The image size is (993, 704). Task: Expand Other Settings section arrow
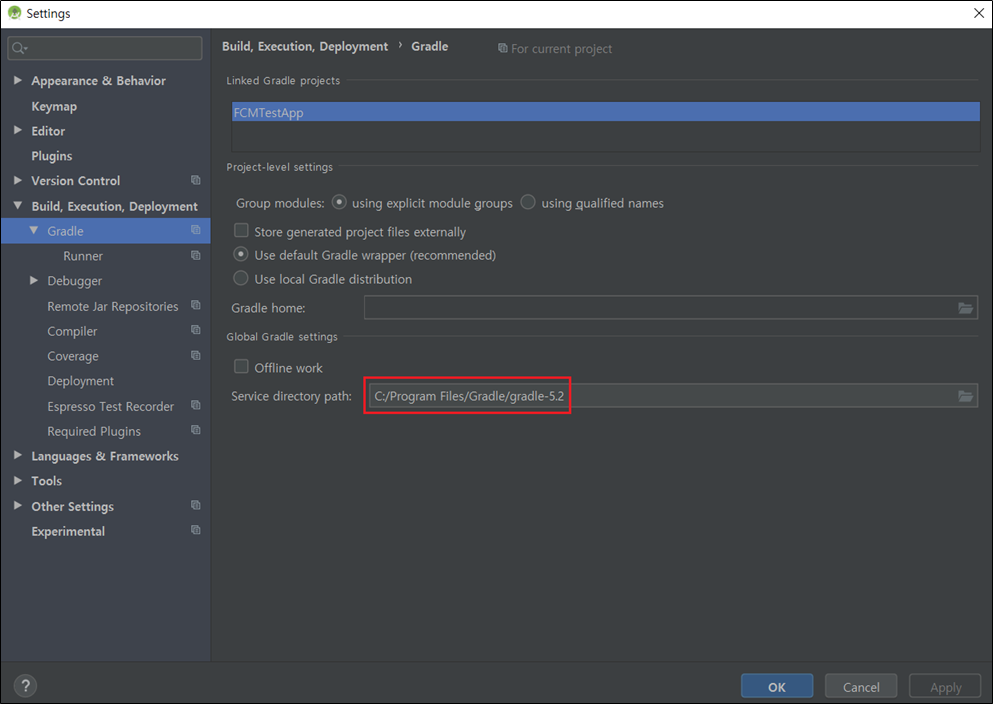point(18,505)
